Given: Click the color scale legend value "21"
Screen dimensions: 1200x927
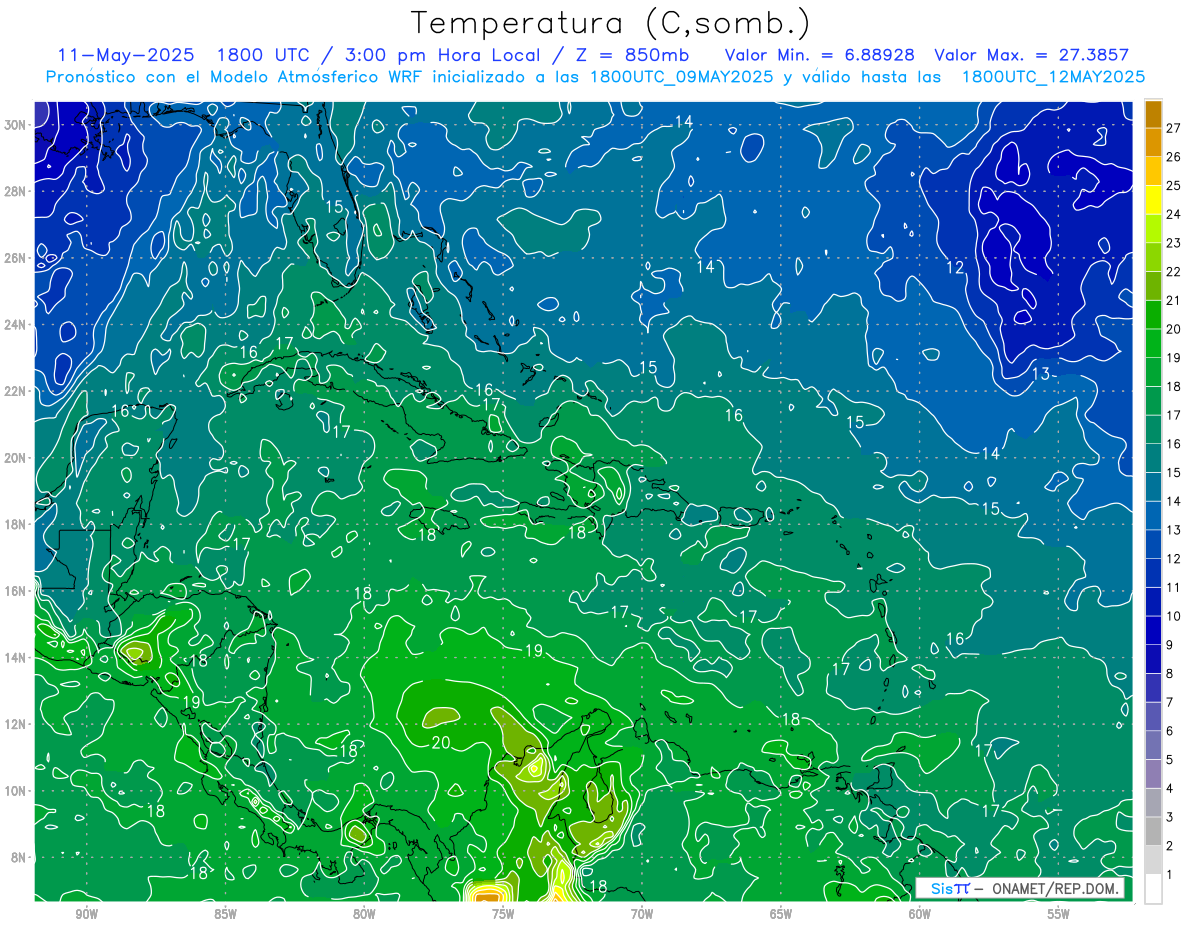Looking at the screenshot, I should coord(1173,300).
